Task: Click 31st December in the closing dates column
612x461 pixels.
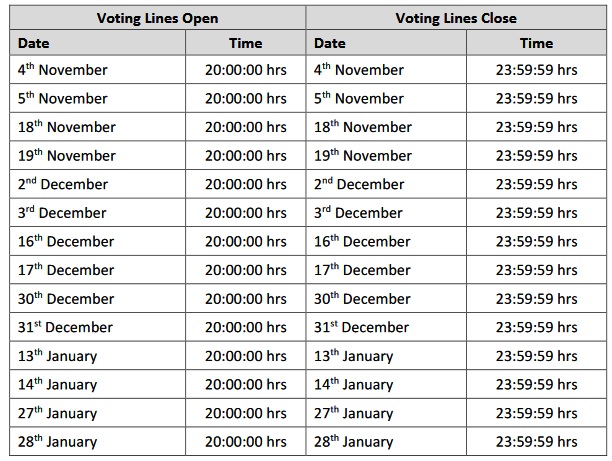Action: click(361, 327)
